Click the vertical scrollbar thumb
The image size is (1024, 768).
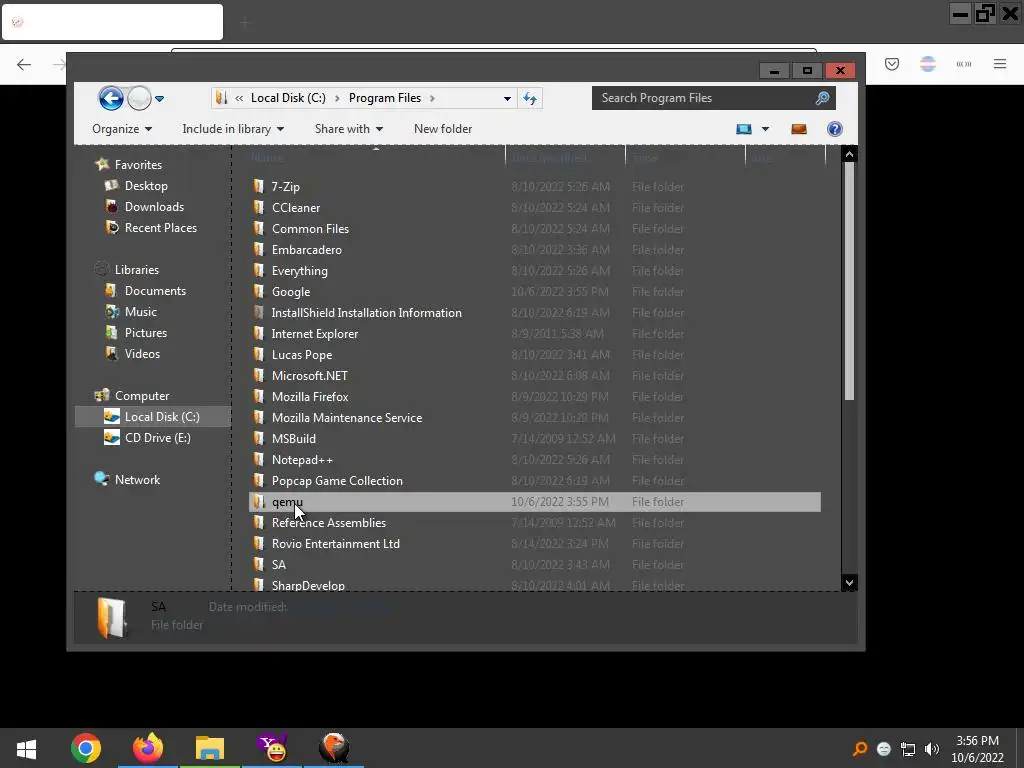(849, 281)
